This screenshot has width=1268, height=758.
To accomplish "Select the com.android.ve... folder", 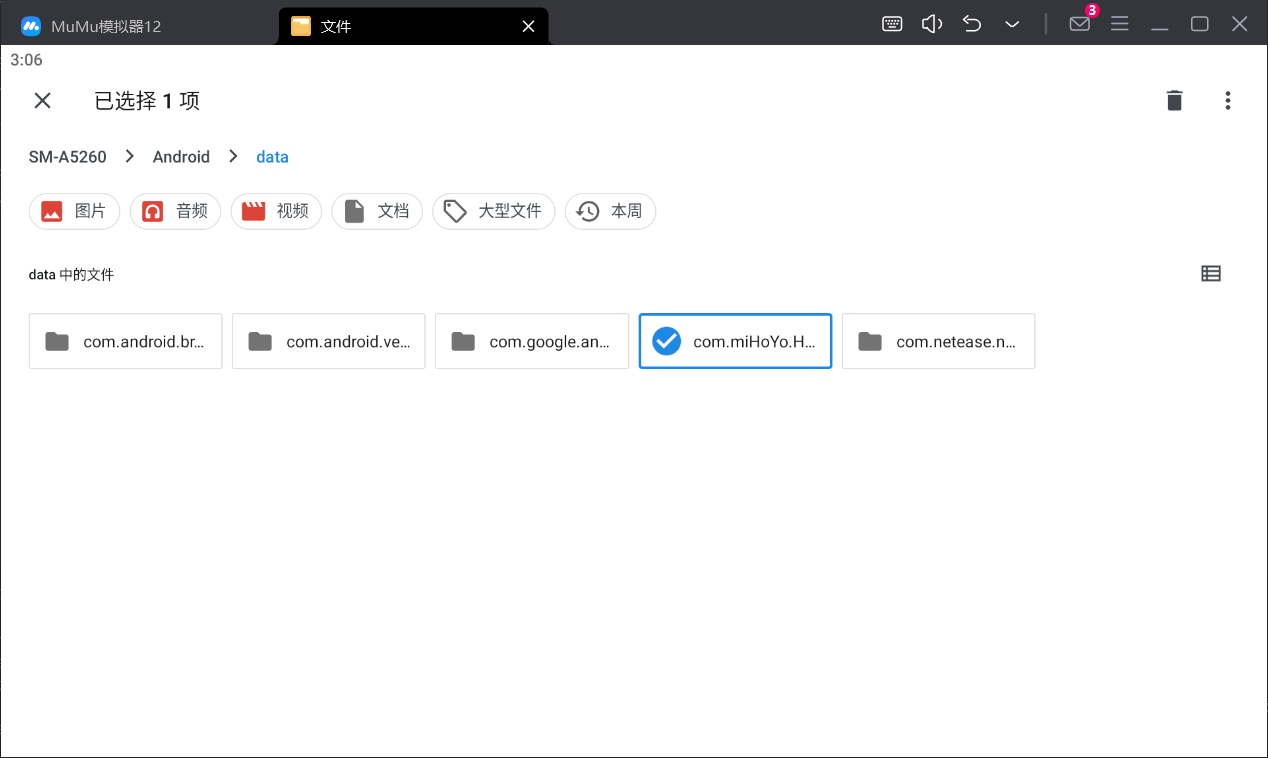I will pyautogui.click(x=329, y=341).
